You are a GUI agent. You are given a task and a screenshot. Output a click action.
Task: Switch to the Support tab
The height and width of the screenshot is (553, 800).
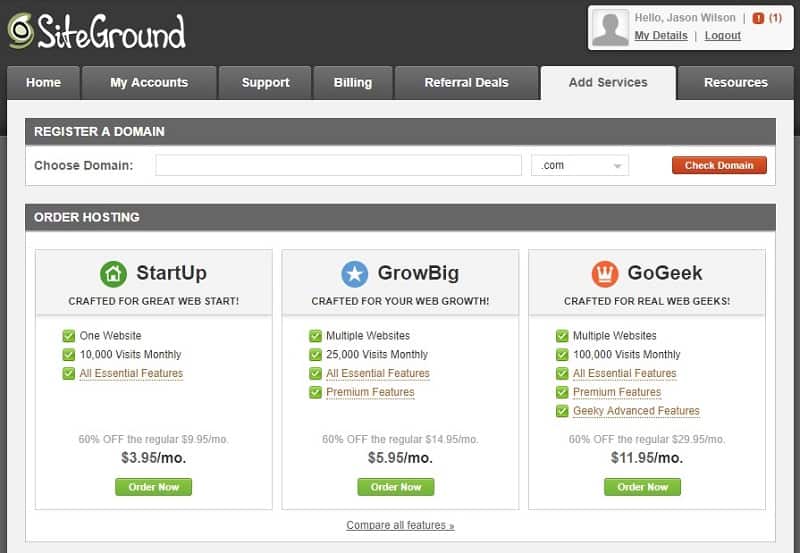[265, 83]
